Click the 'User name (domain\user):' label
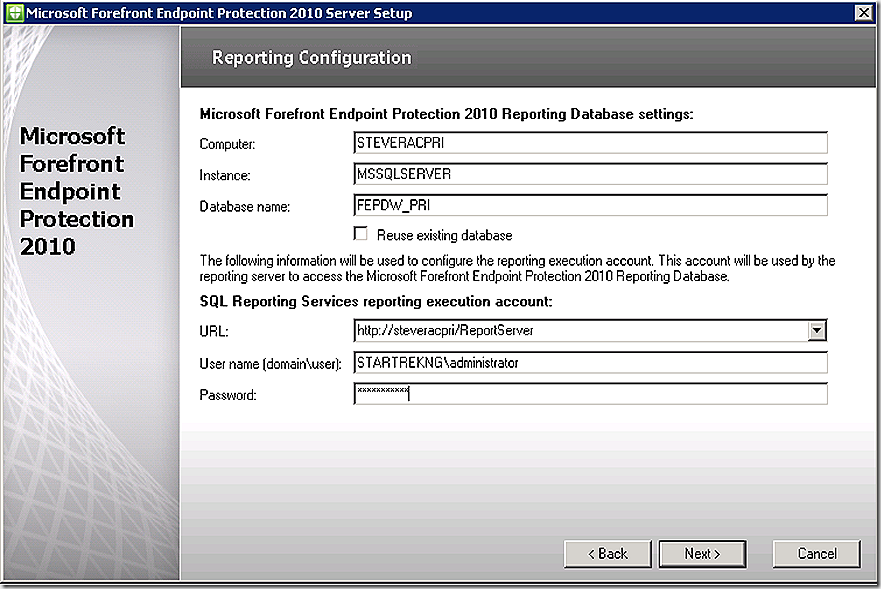Screen dimensions: 881x589 270,364
